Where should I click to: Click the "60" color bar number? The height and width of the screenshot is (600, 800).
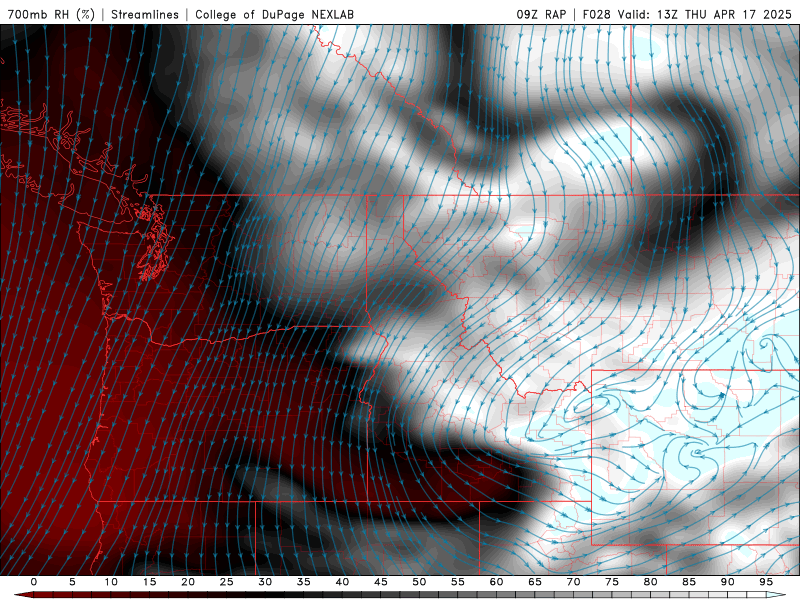(x=496, y=582)
